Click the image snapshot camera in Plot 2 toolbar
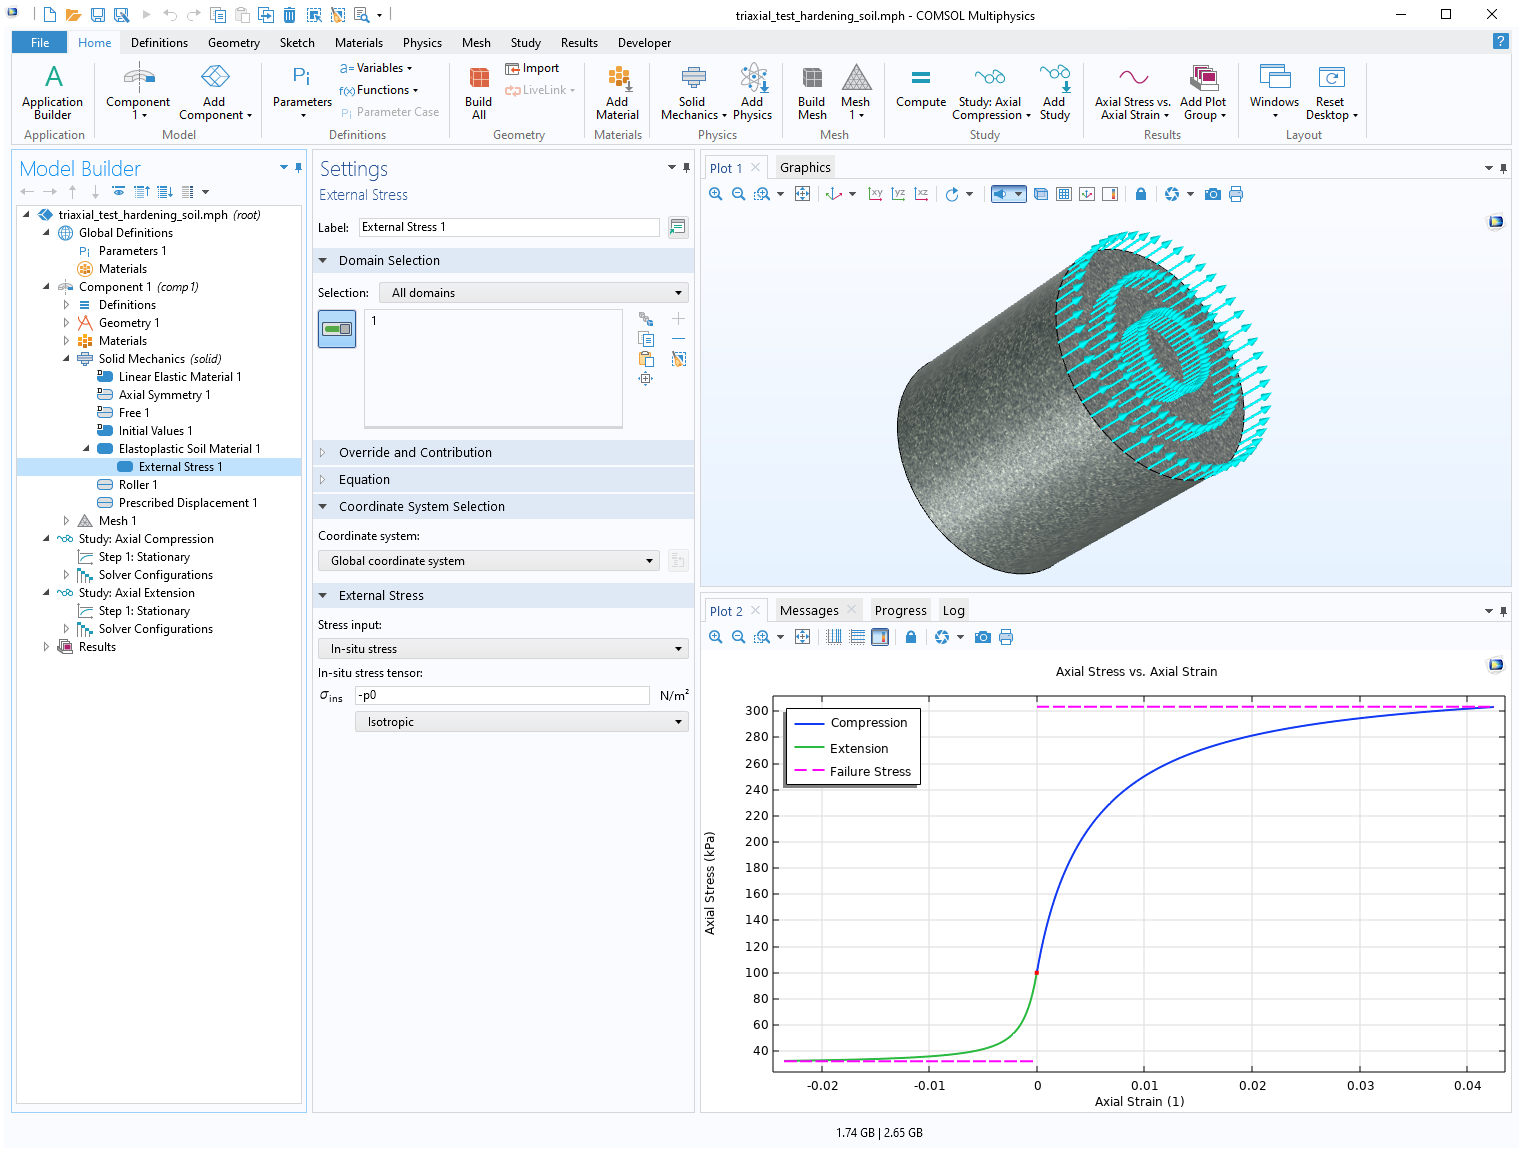Screen dimensions: 1523x1149 [983, 637]
